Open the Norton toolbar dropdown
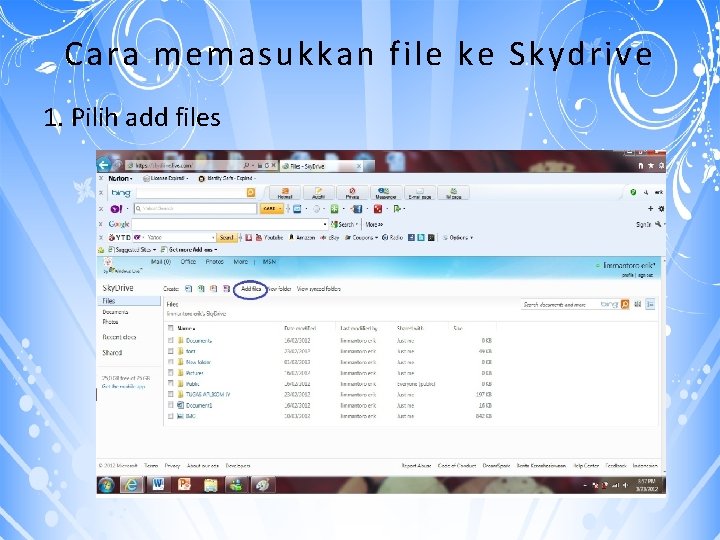 pos(120,178)
